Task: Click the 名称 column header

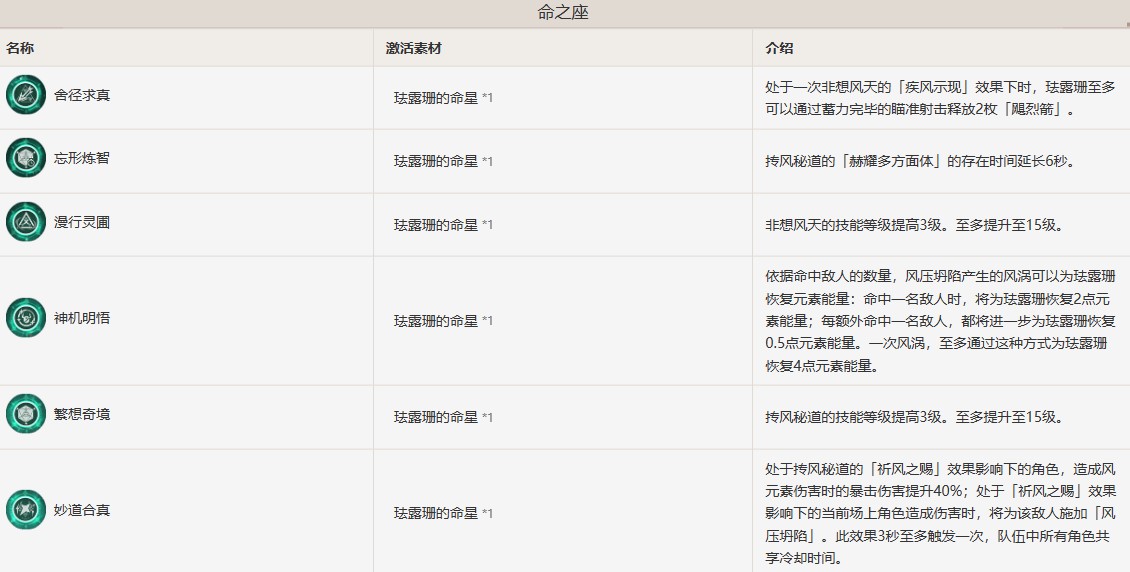Action: 20,48
